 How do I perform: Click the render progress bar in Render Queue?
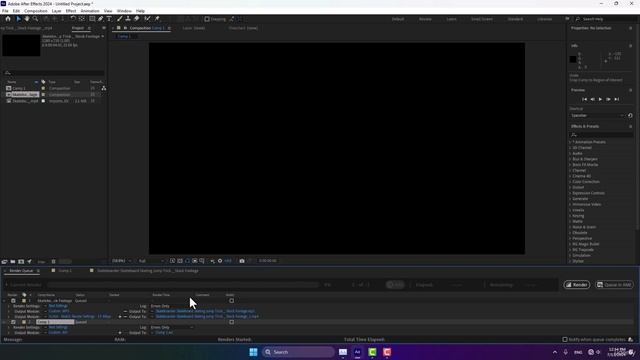click(x=182, y=285)
